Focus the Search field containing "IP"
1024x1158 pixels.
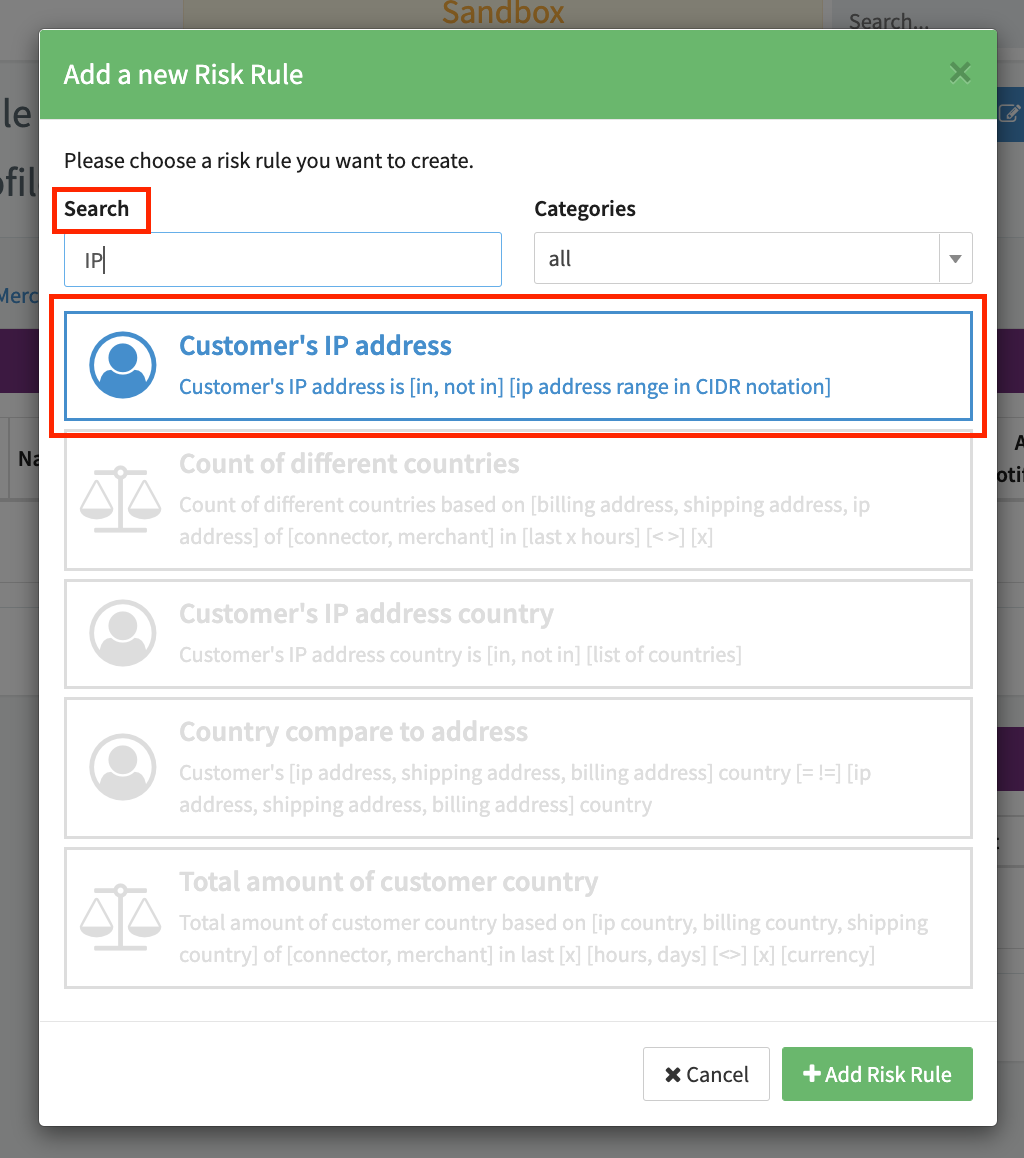click(x=283, y=260)
